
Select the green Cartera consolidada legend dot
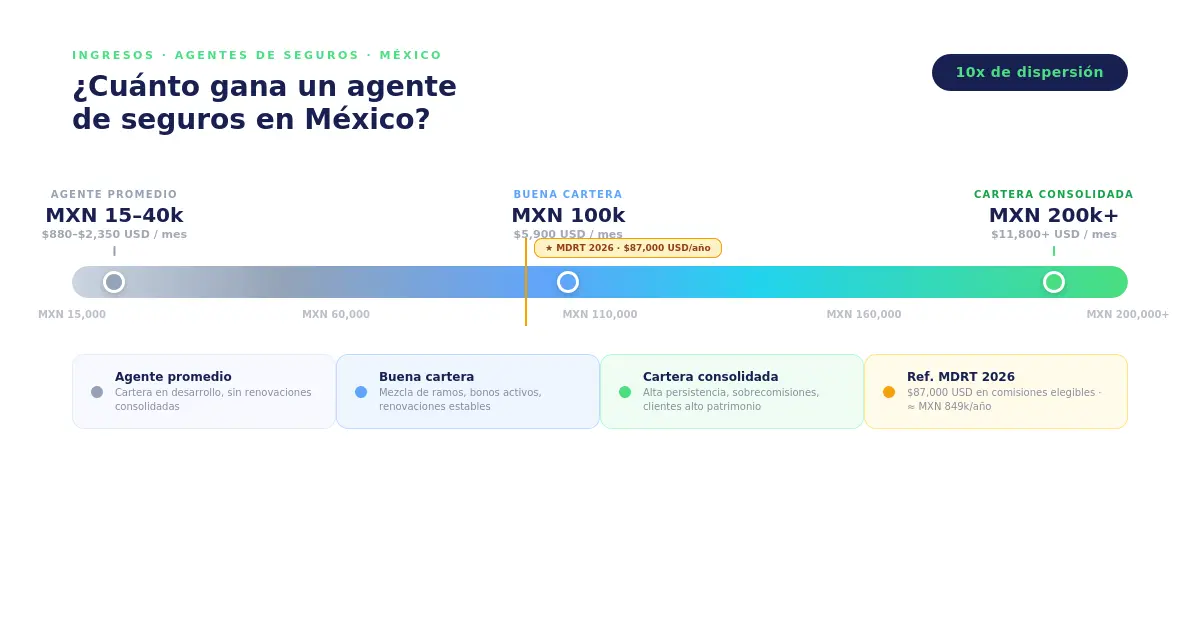(x=624, y=391)
